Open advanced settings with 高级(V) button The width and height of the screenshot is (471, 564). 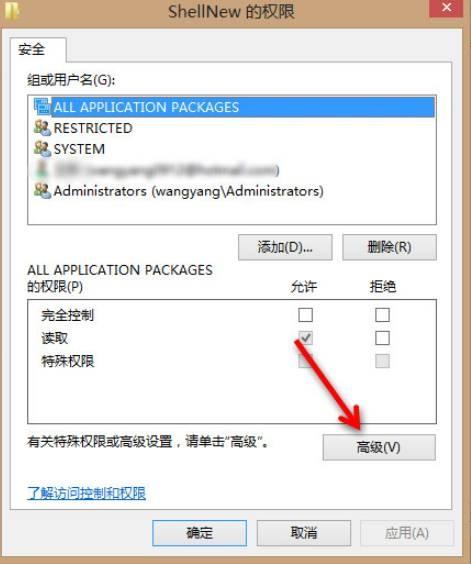pyautogui.click(x=379, y=447)
